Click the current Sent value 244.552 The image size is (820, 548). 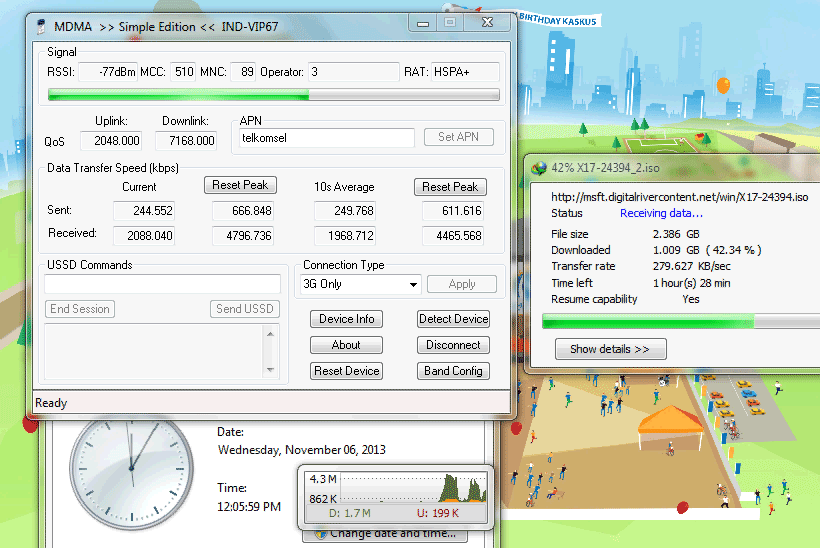(144, 211)
